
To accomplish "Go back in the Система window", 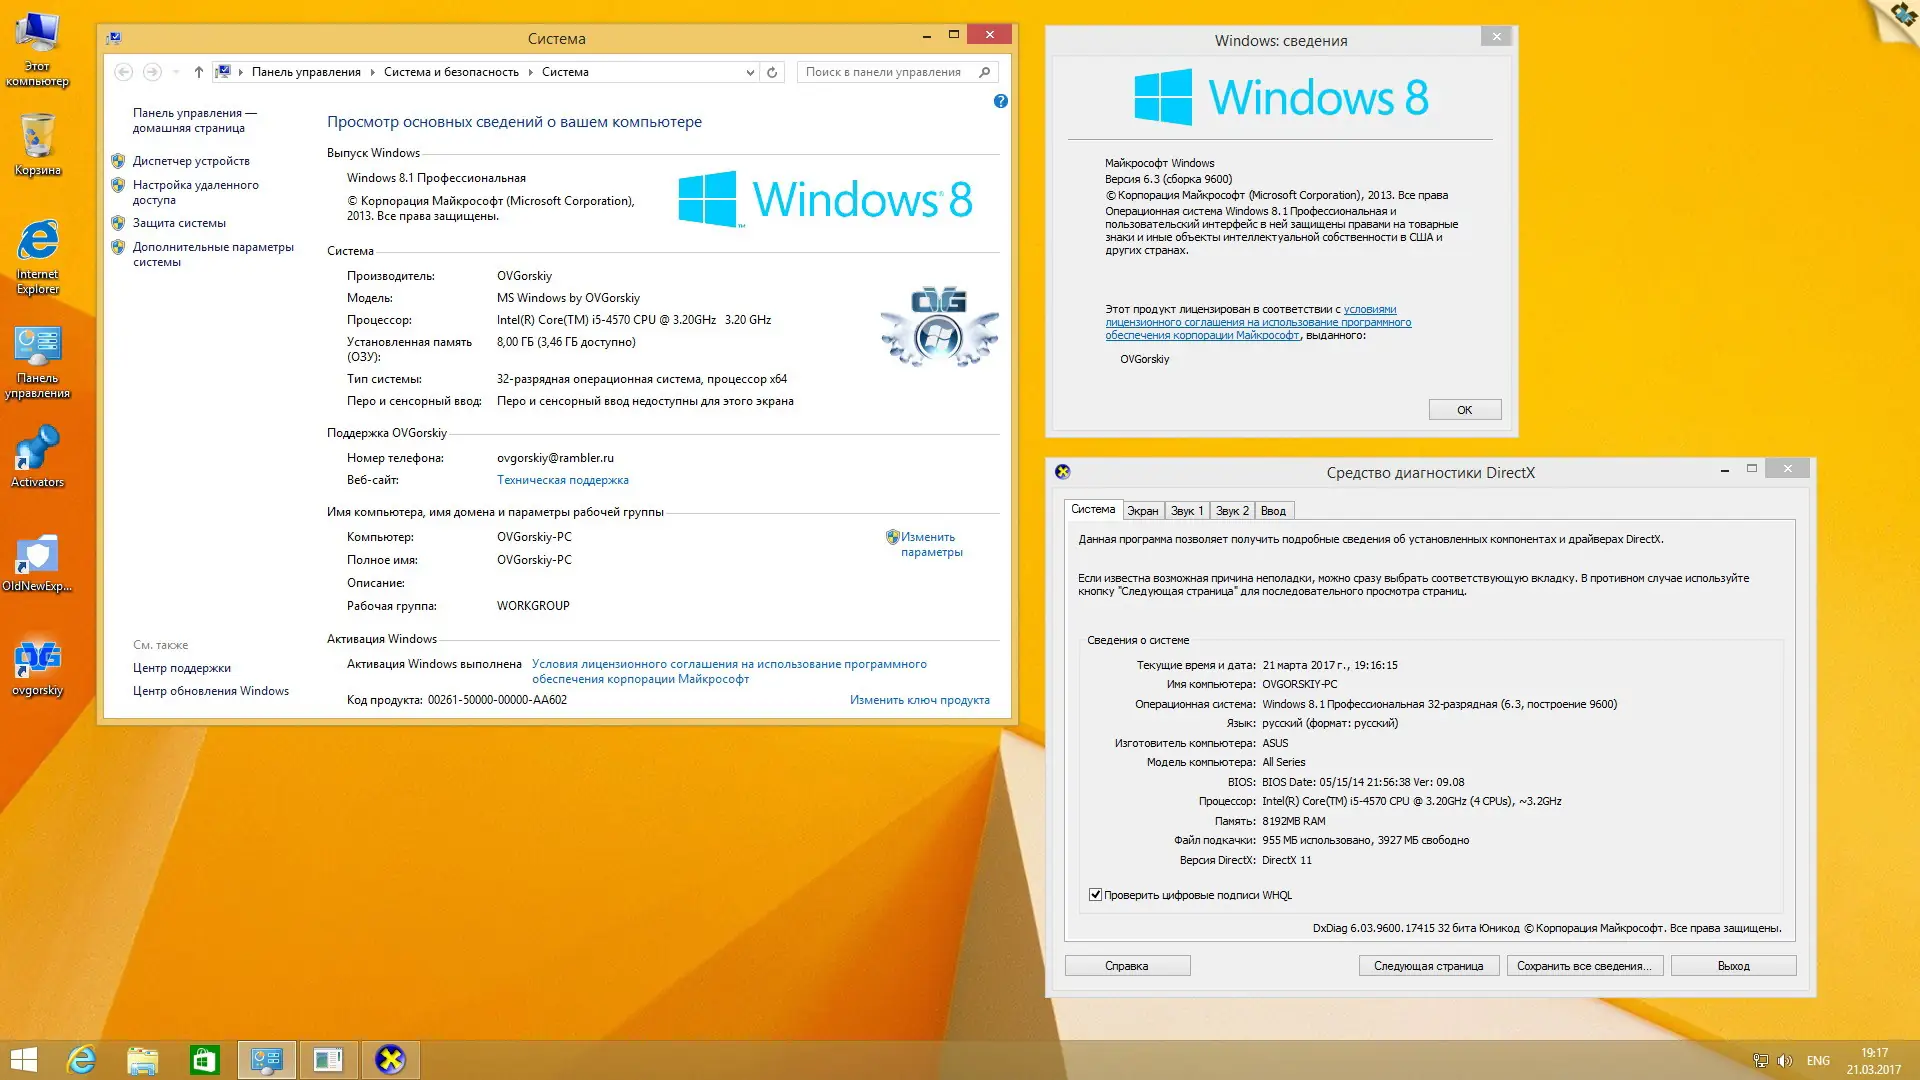I will (x=124, y=72).
